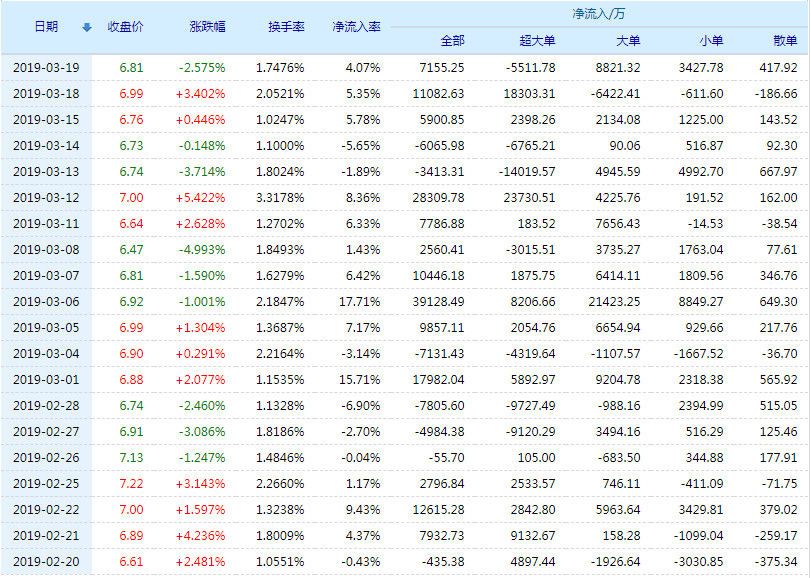Click the 换手率 column header
This screenshot has height=578, width=811.
coord(286,27)
